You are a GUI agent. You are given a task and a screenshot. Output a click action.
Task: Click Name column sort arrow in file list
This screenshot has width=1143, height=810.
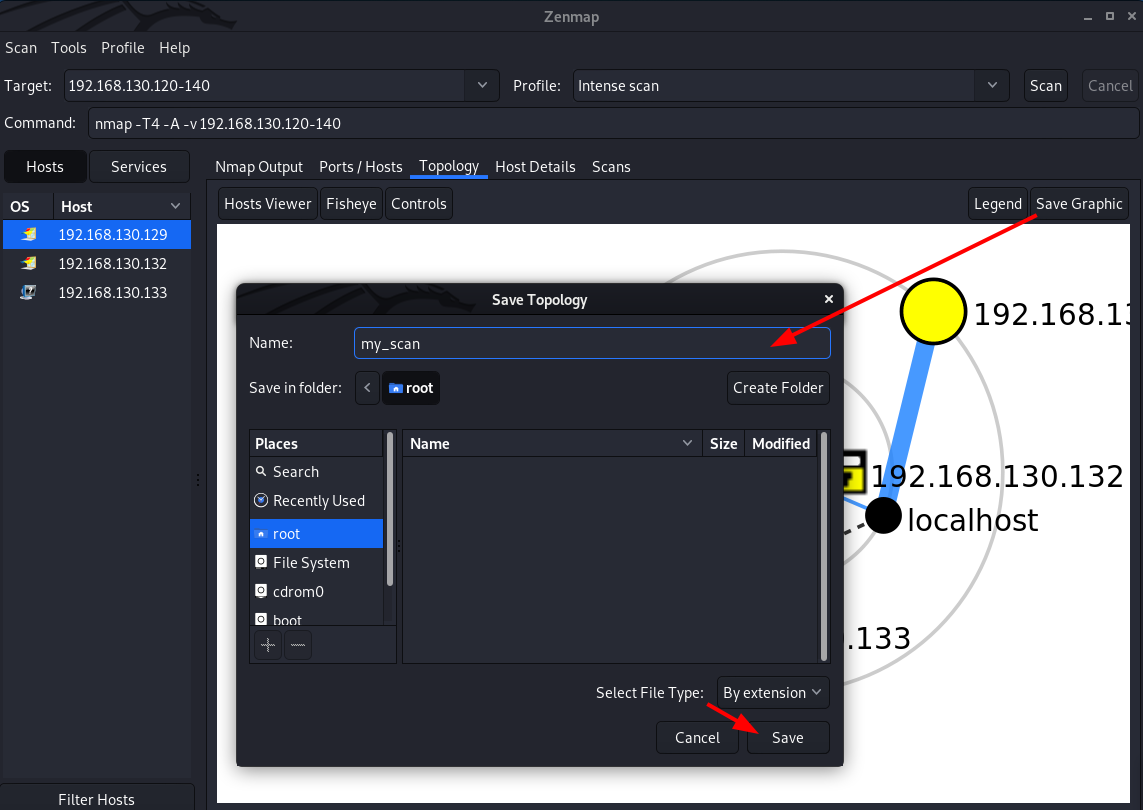point(687,443)
